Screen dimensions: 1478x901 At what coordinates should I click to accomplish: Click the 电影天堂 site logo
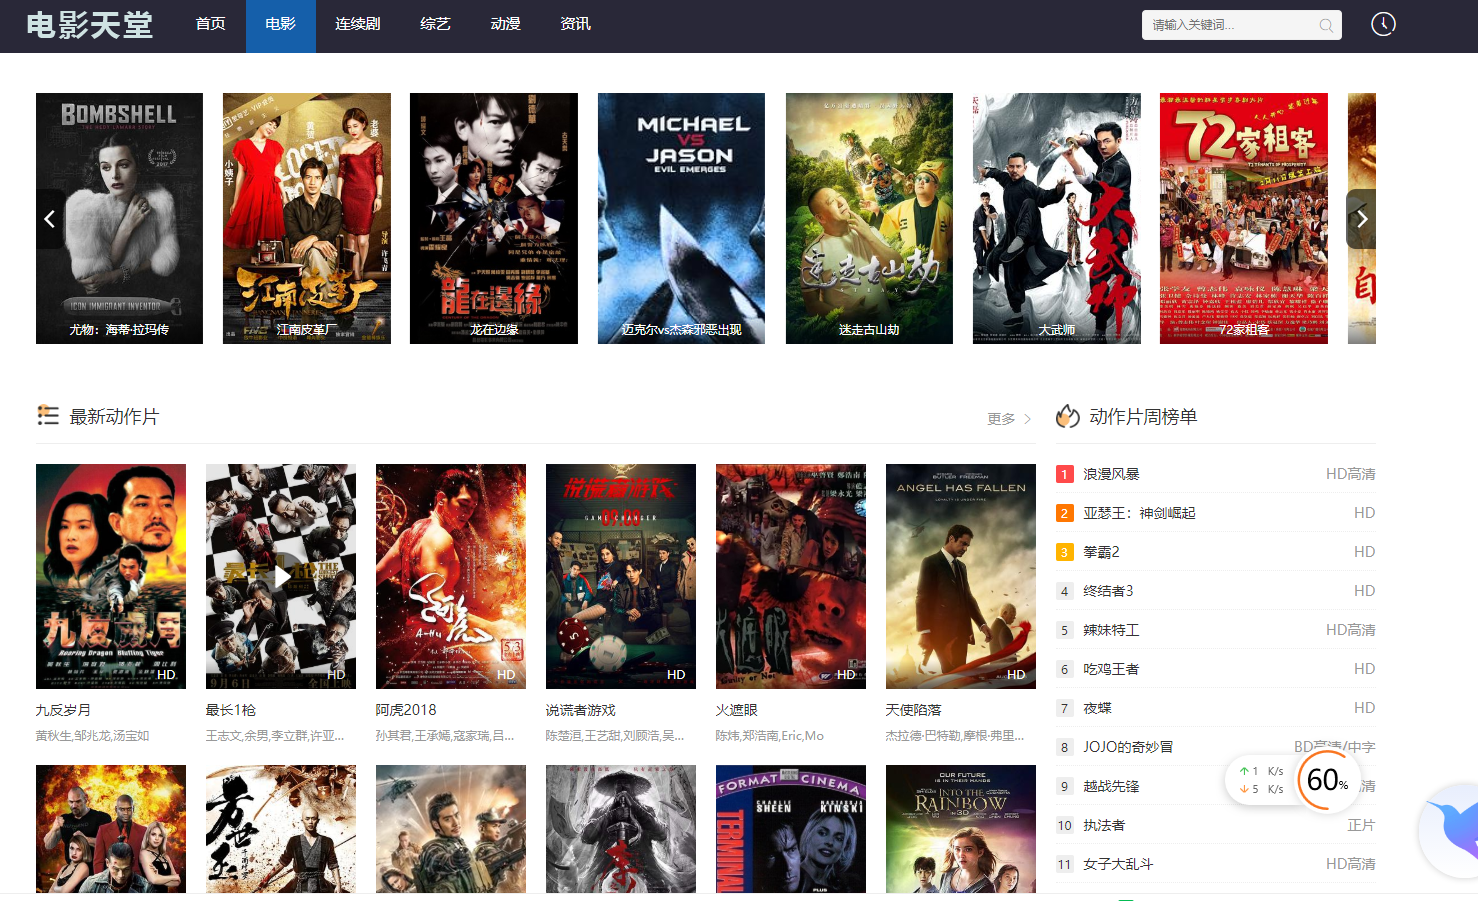pos(90,25)
